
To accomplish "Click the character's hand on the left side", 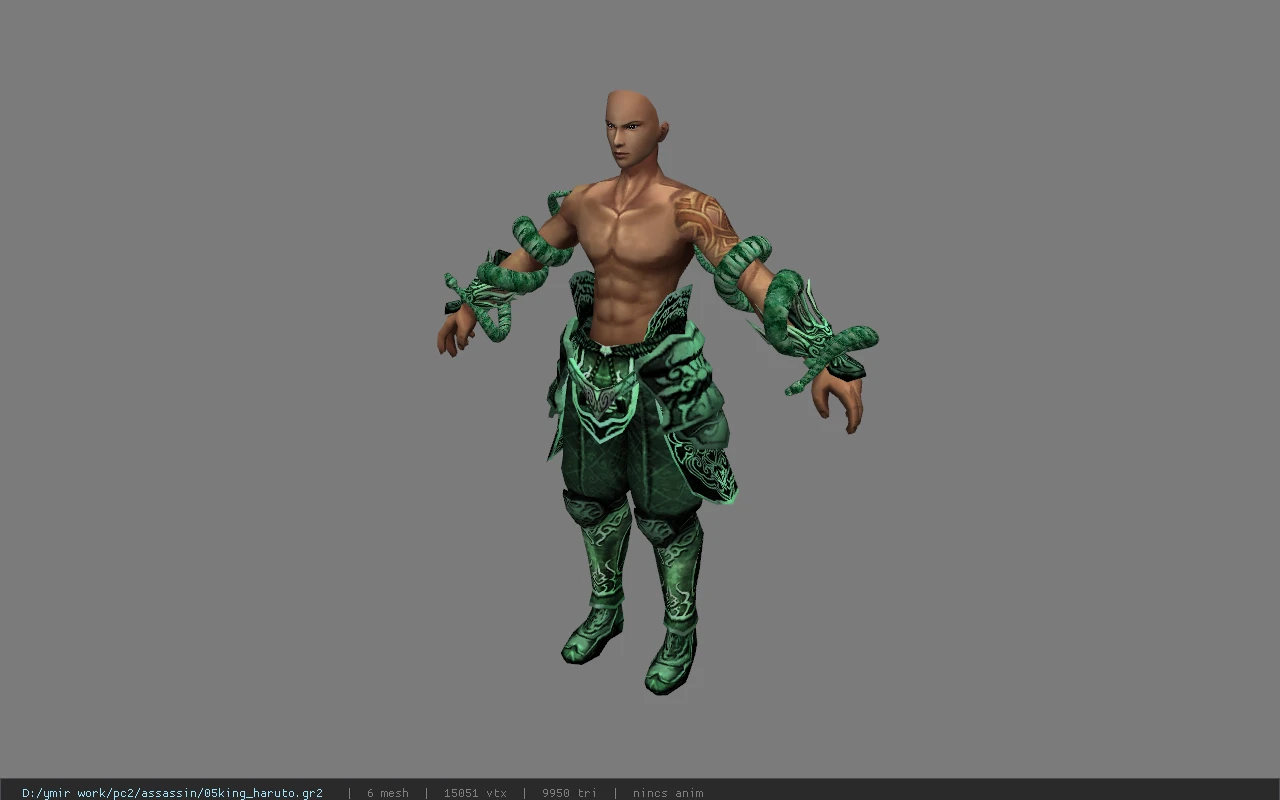I will coord(453,332).
